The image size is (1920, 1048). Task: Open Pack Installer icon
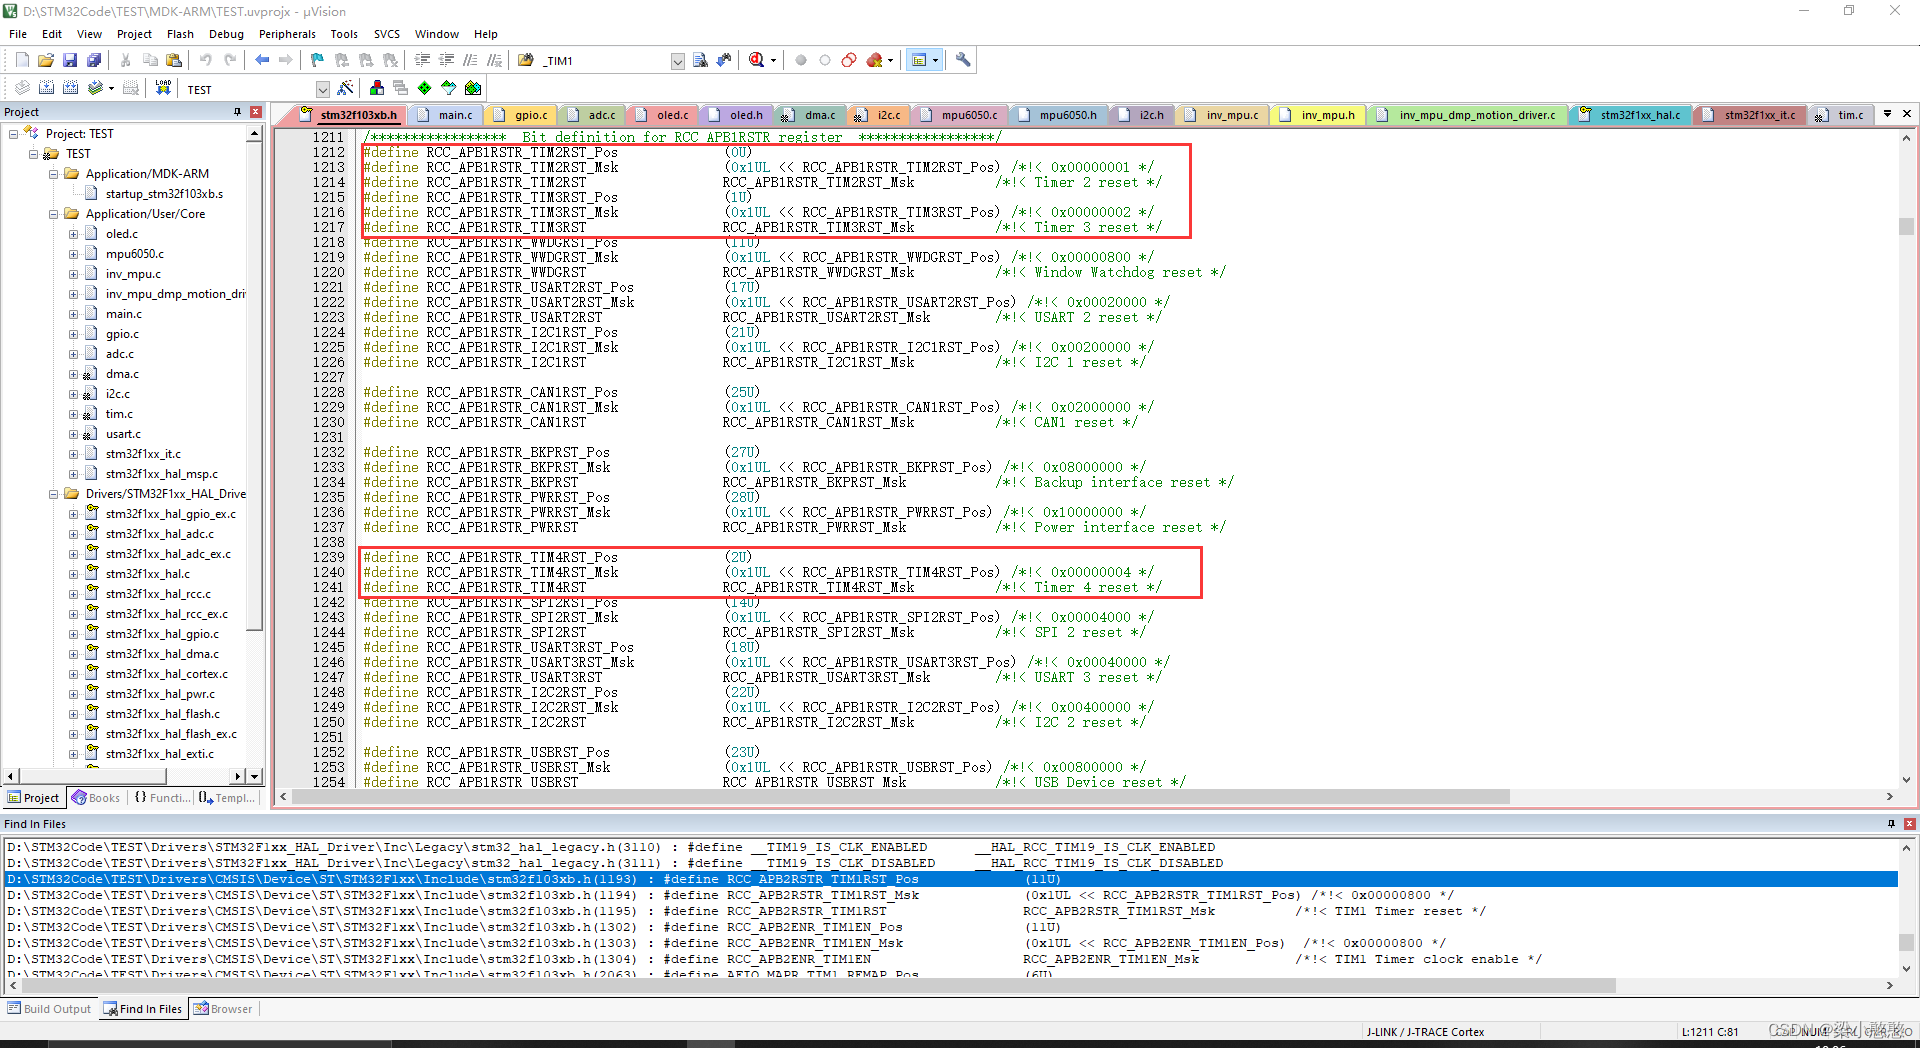pos(473,88)
